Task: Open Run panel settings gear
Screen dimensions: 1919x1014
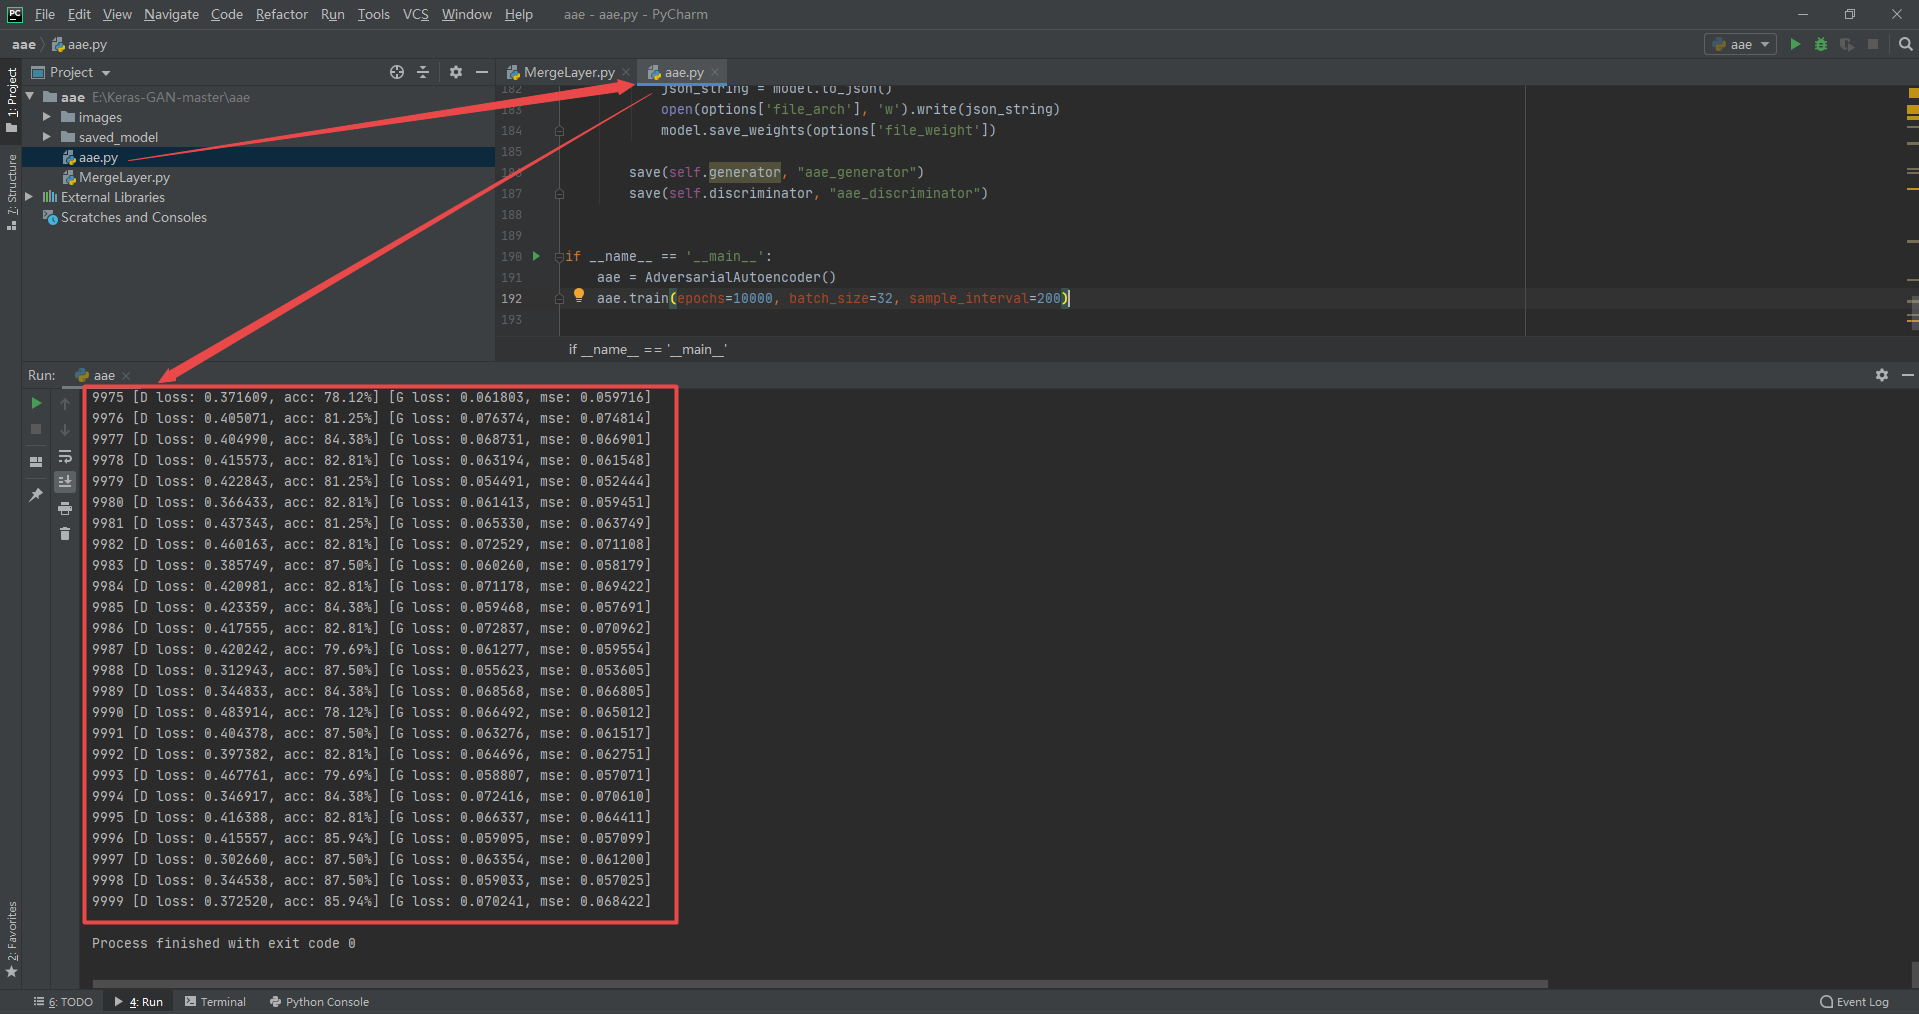Action: (1882, 375)
